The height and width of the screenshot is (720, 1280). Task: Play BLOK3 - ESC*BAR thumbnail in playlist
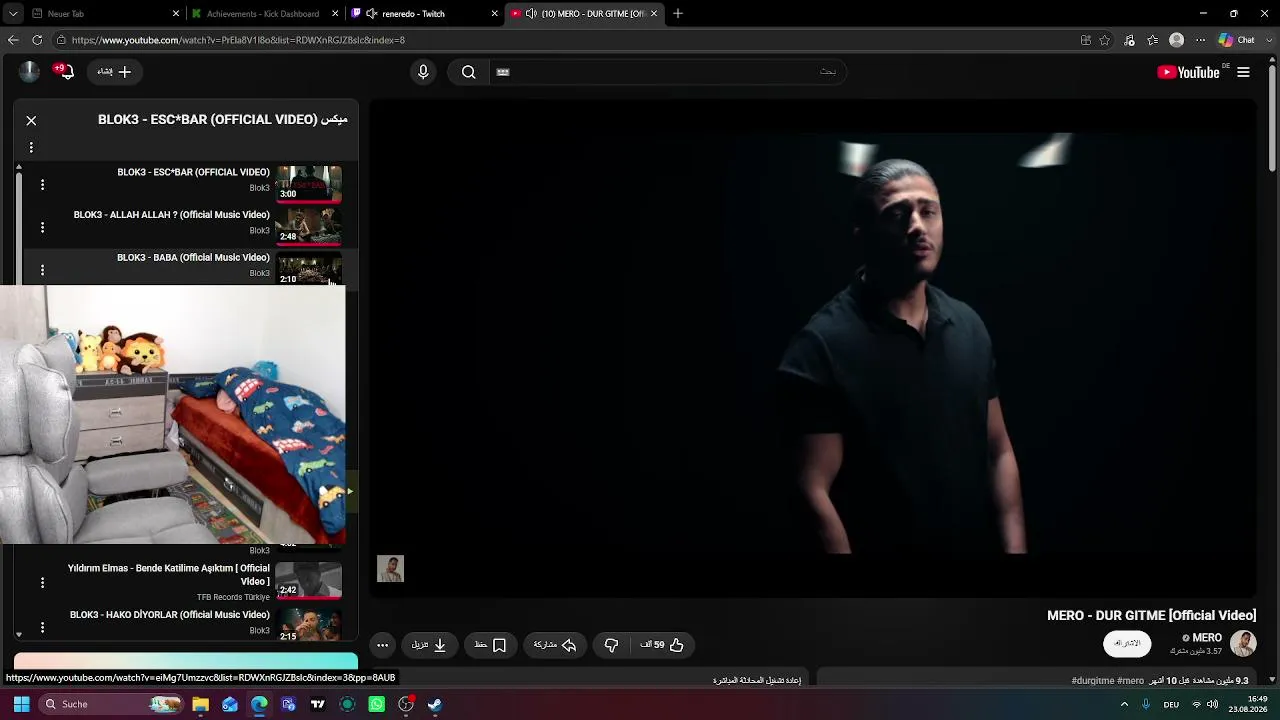click(x=309, y=183)
